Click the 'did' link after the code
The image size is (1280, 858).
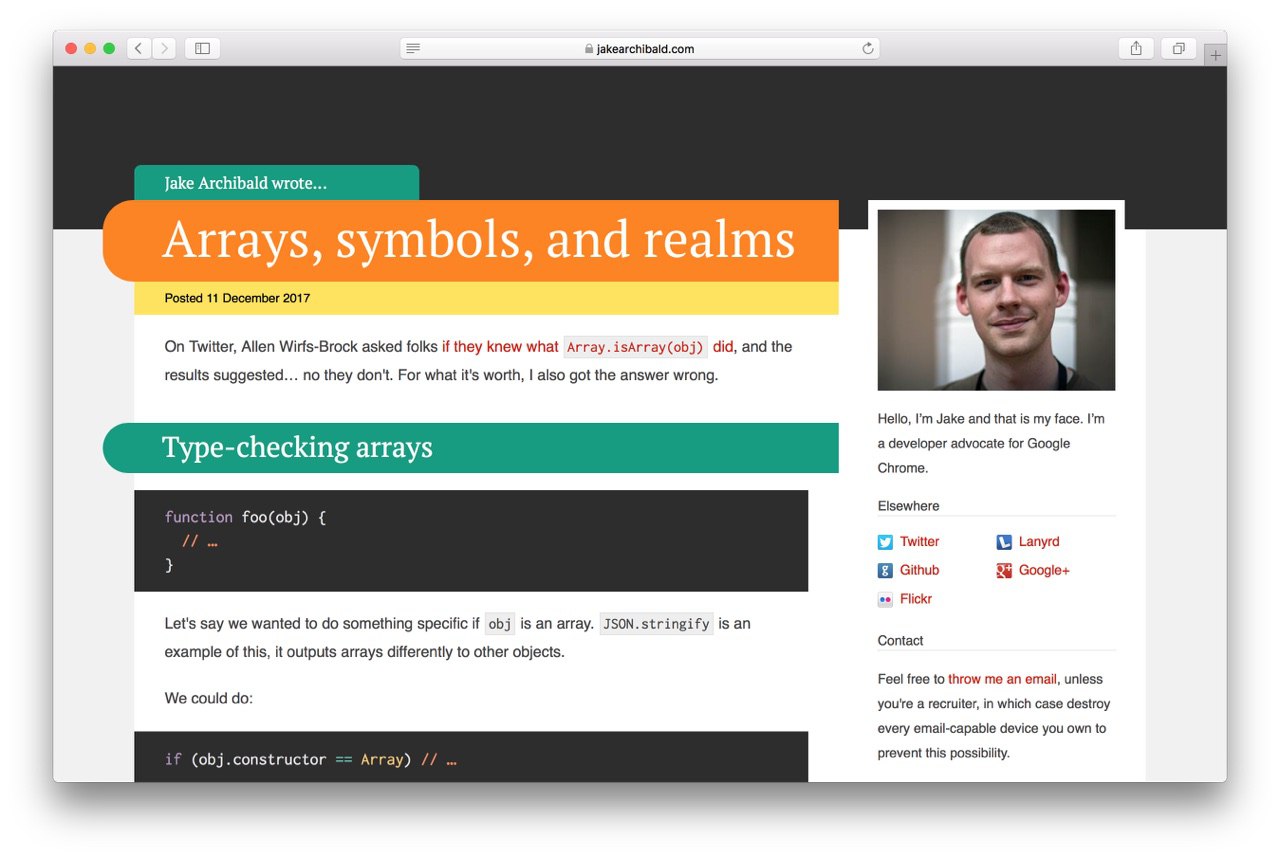pos(723,347)
